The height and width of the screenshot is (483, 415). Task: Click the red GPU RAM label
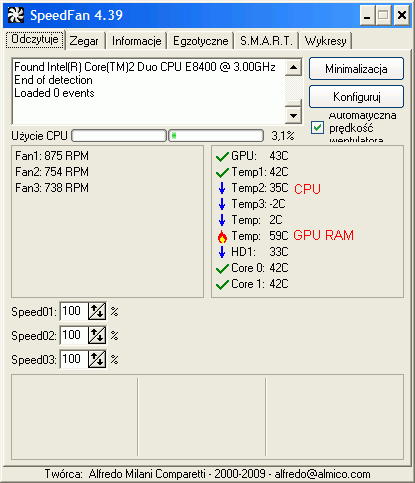(323, 236)
